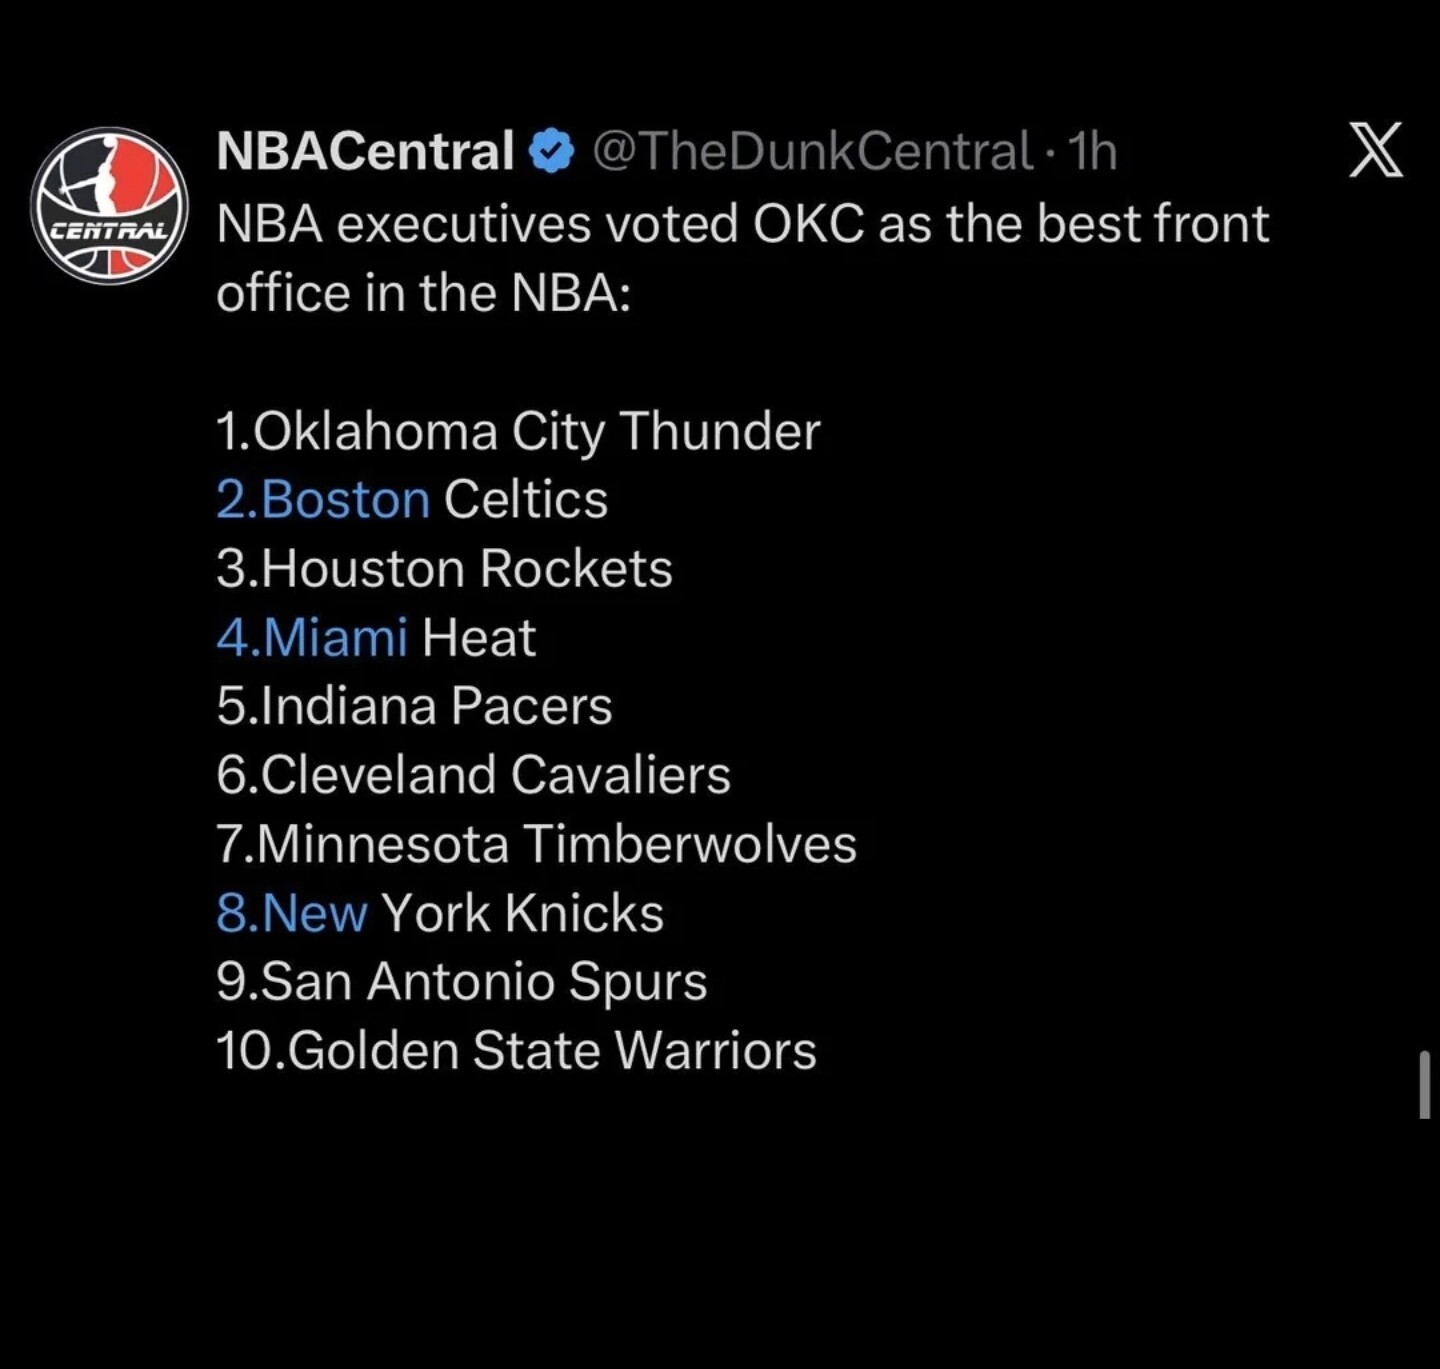
Task: Click the word Celtics
Action: (x=526, y=500)
